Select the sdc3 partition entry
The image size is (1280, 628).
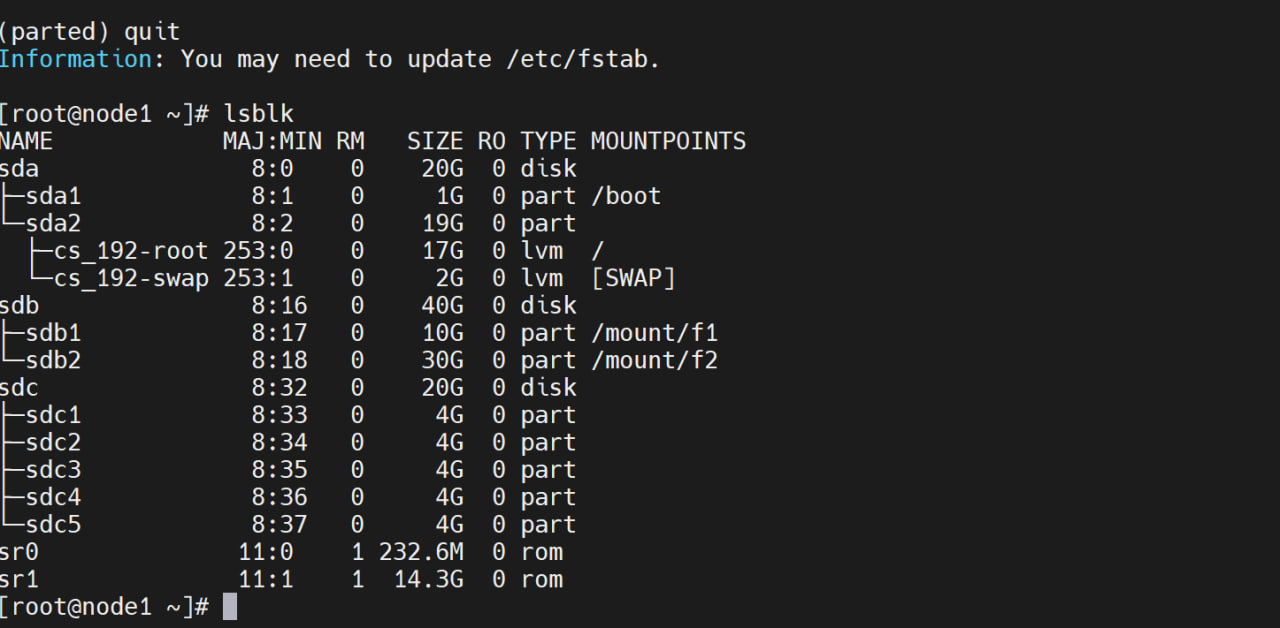tap(54, 470)
